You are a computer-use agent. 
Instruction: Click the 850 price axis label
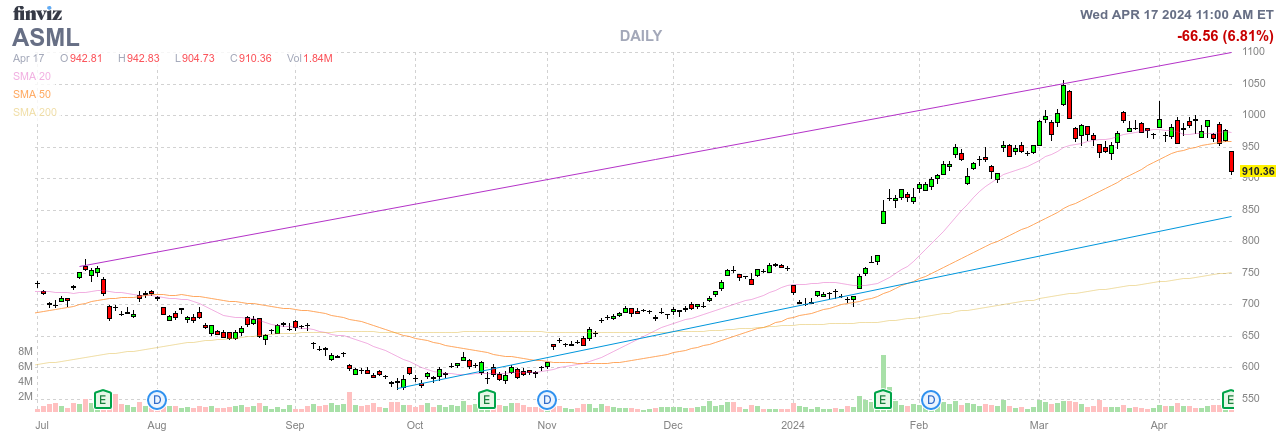tap(1252, 209)
